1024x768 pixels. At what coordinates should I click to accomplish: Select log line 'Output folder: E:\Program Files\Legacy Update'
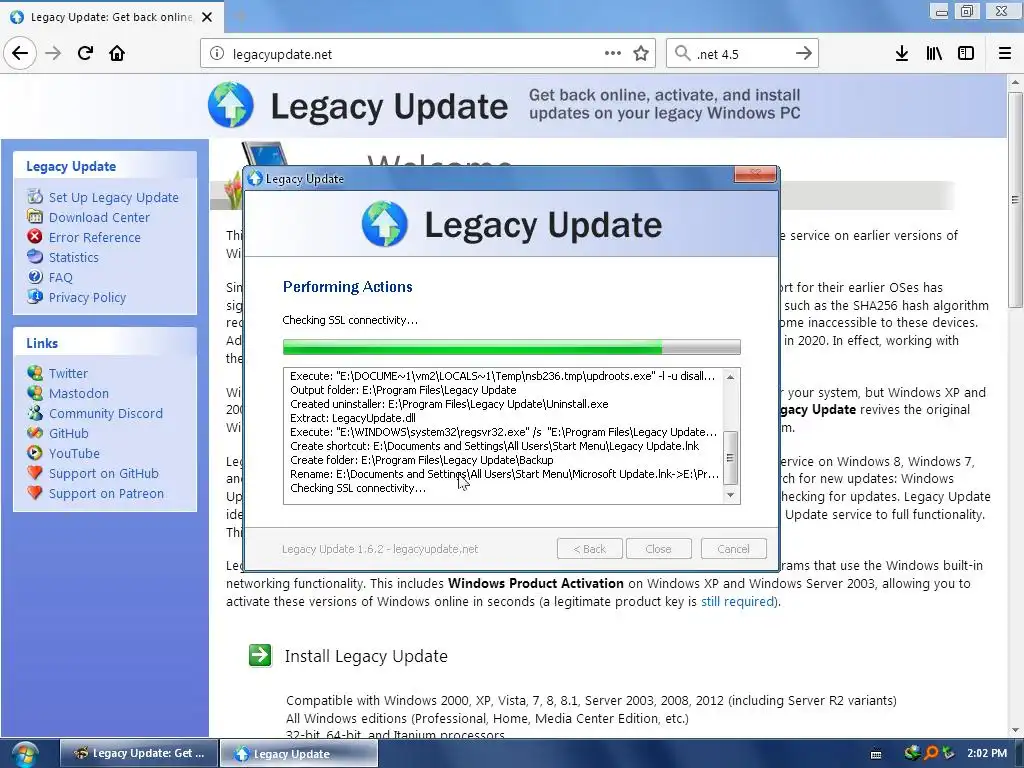pos(403,390)
